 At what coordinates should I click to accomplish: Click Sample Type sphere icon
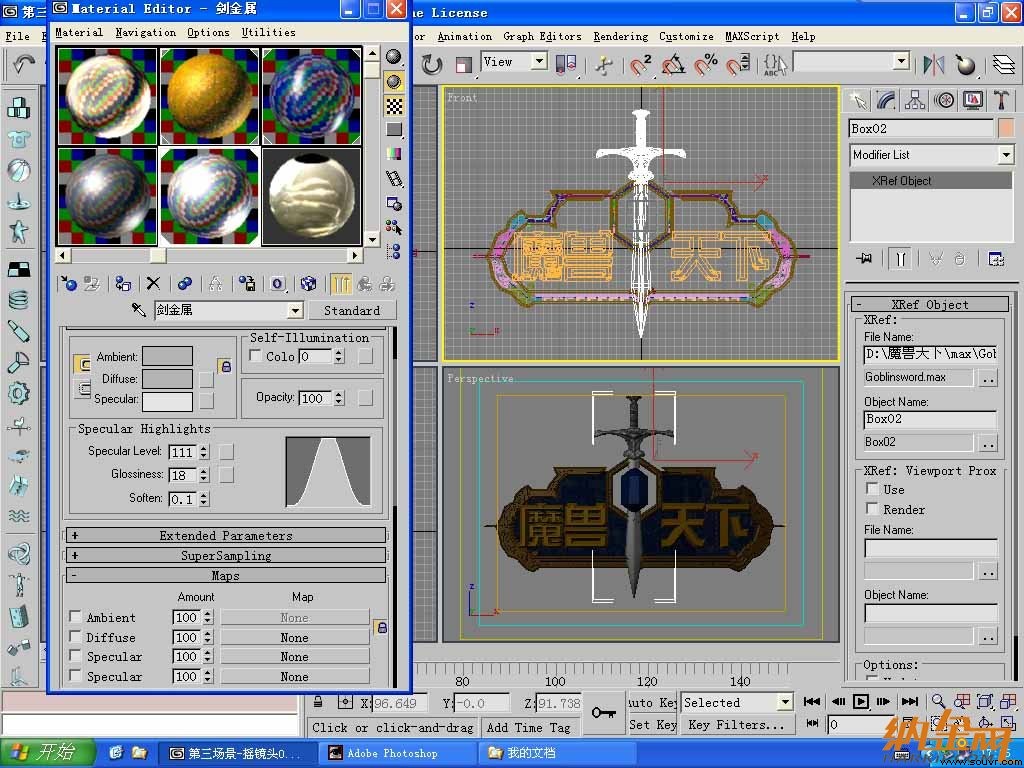click(x=394, y=57)
